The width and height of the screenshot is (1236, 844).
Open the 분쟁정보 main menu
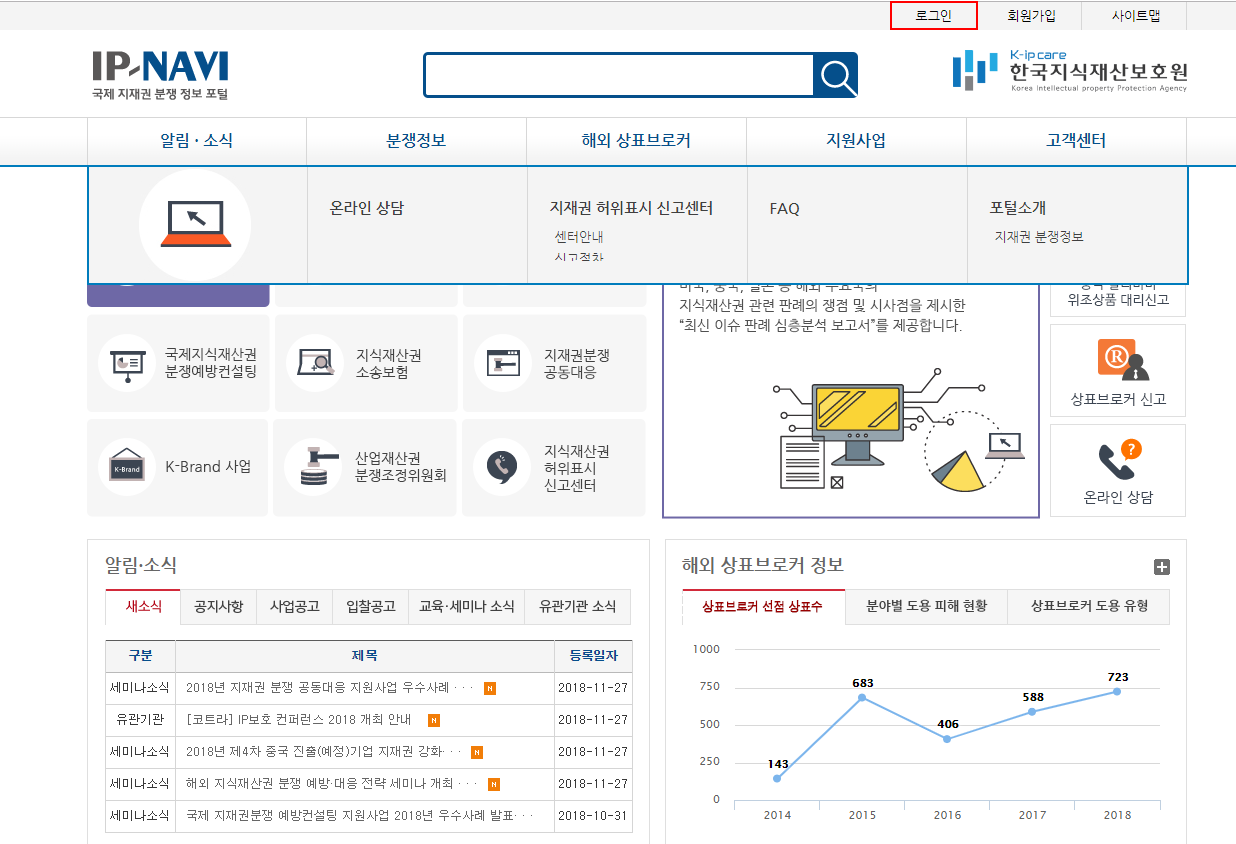pos(416,141)
